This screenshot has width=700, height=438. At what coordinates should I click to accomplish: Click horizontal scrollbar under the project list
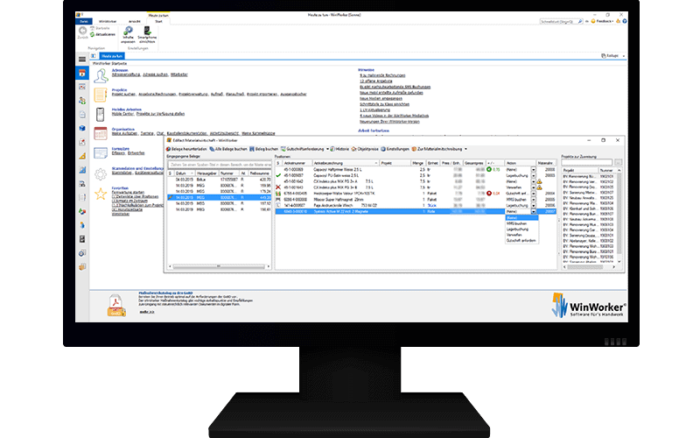point(589,267)
